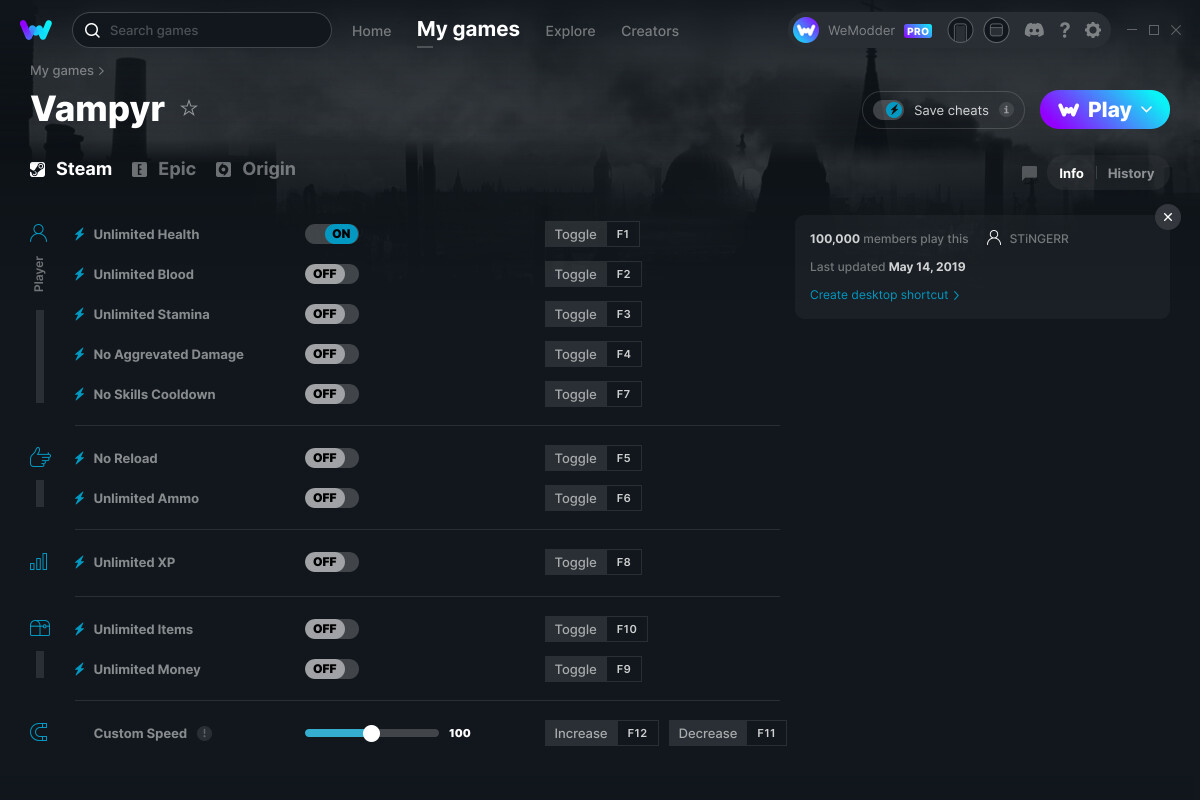Click lightning icon beside Unlimited Blood

80,274
